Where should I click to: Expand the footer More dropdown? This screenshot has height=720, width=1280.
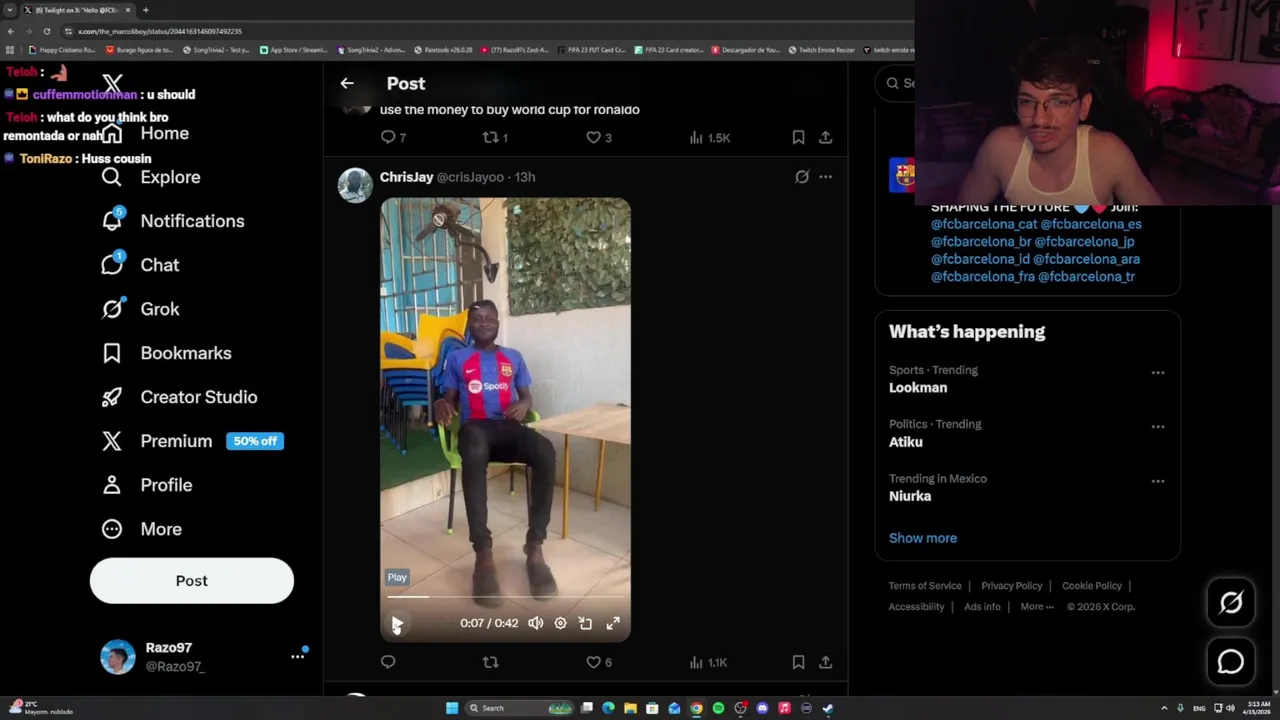[1037, 607]
